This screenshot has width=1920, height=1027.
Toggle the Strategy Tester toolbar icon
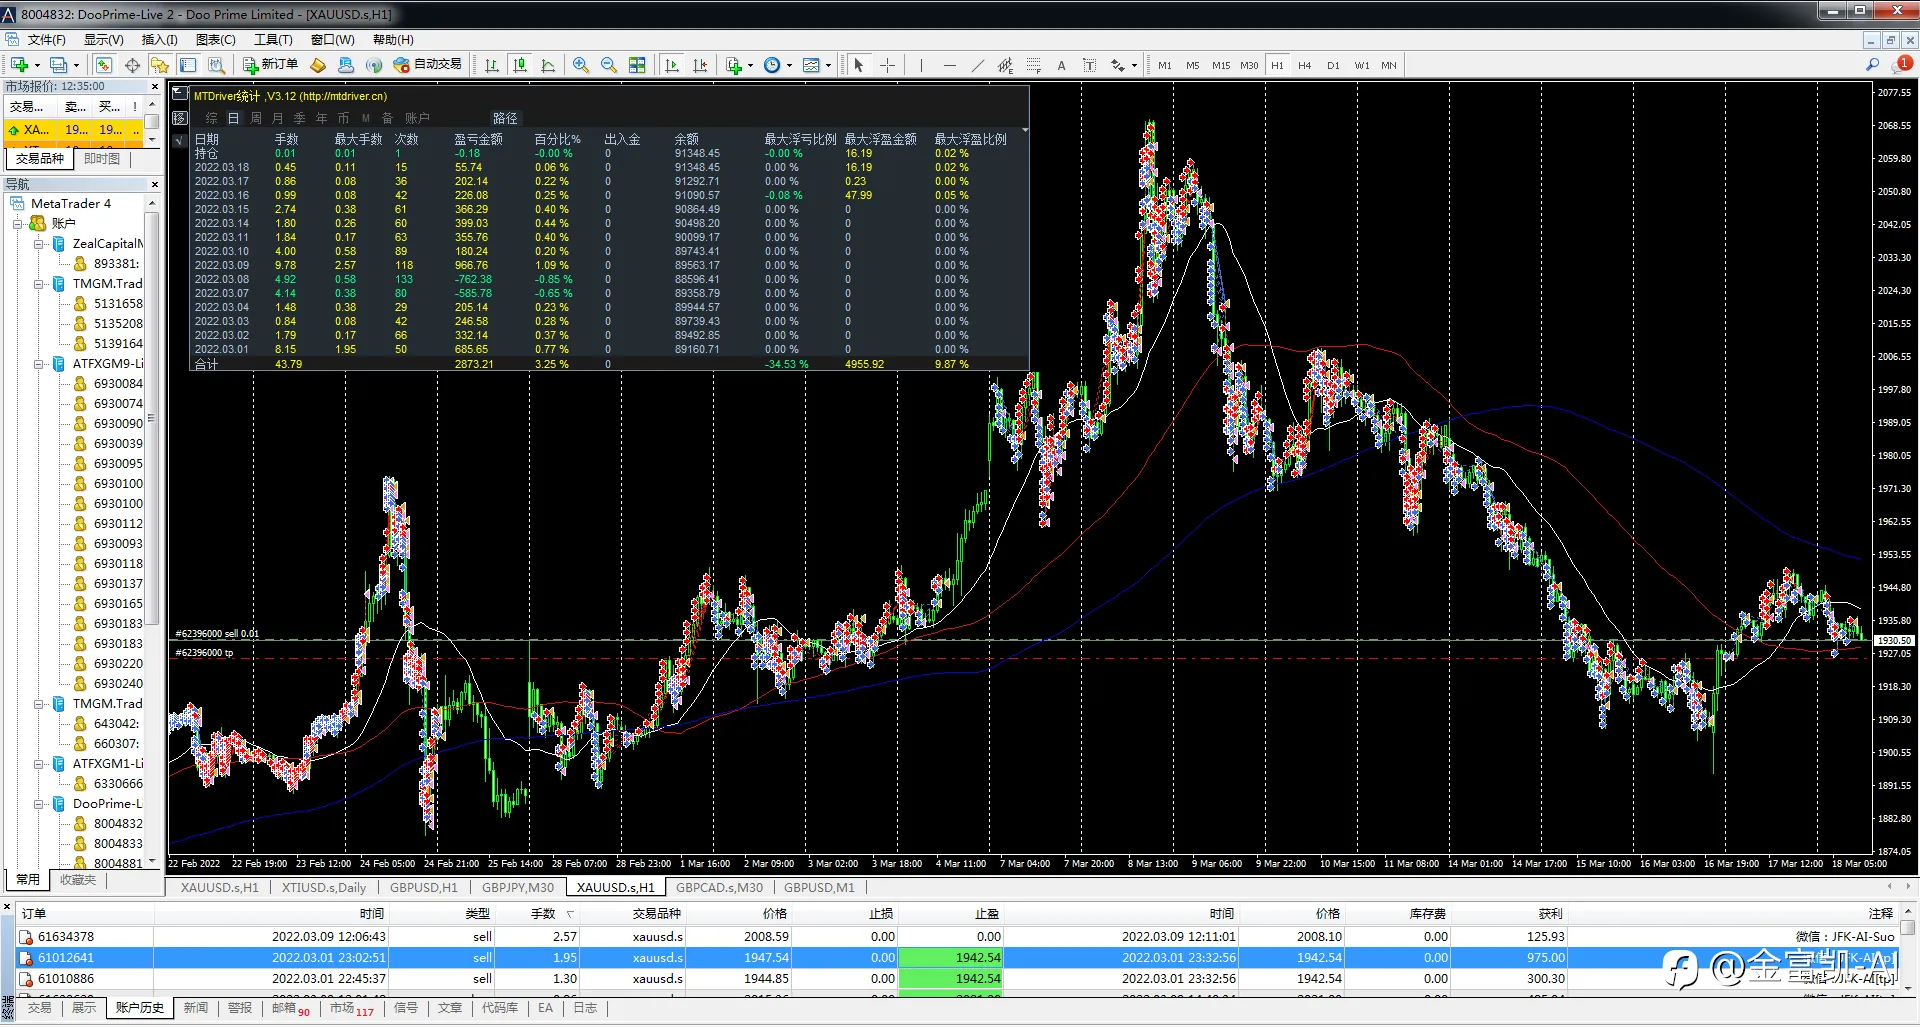[x=216, y=65]
